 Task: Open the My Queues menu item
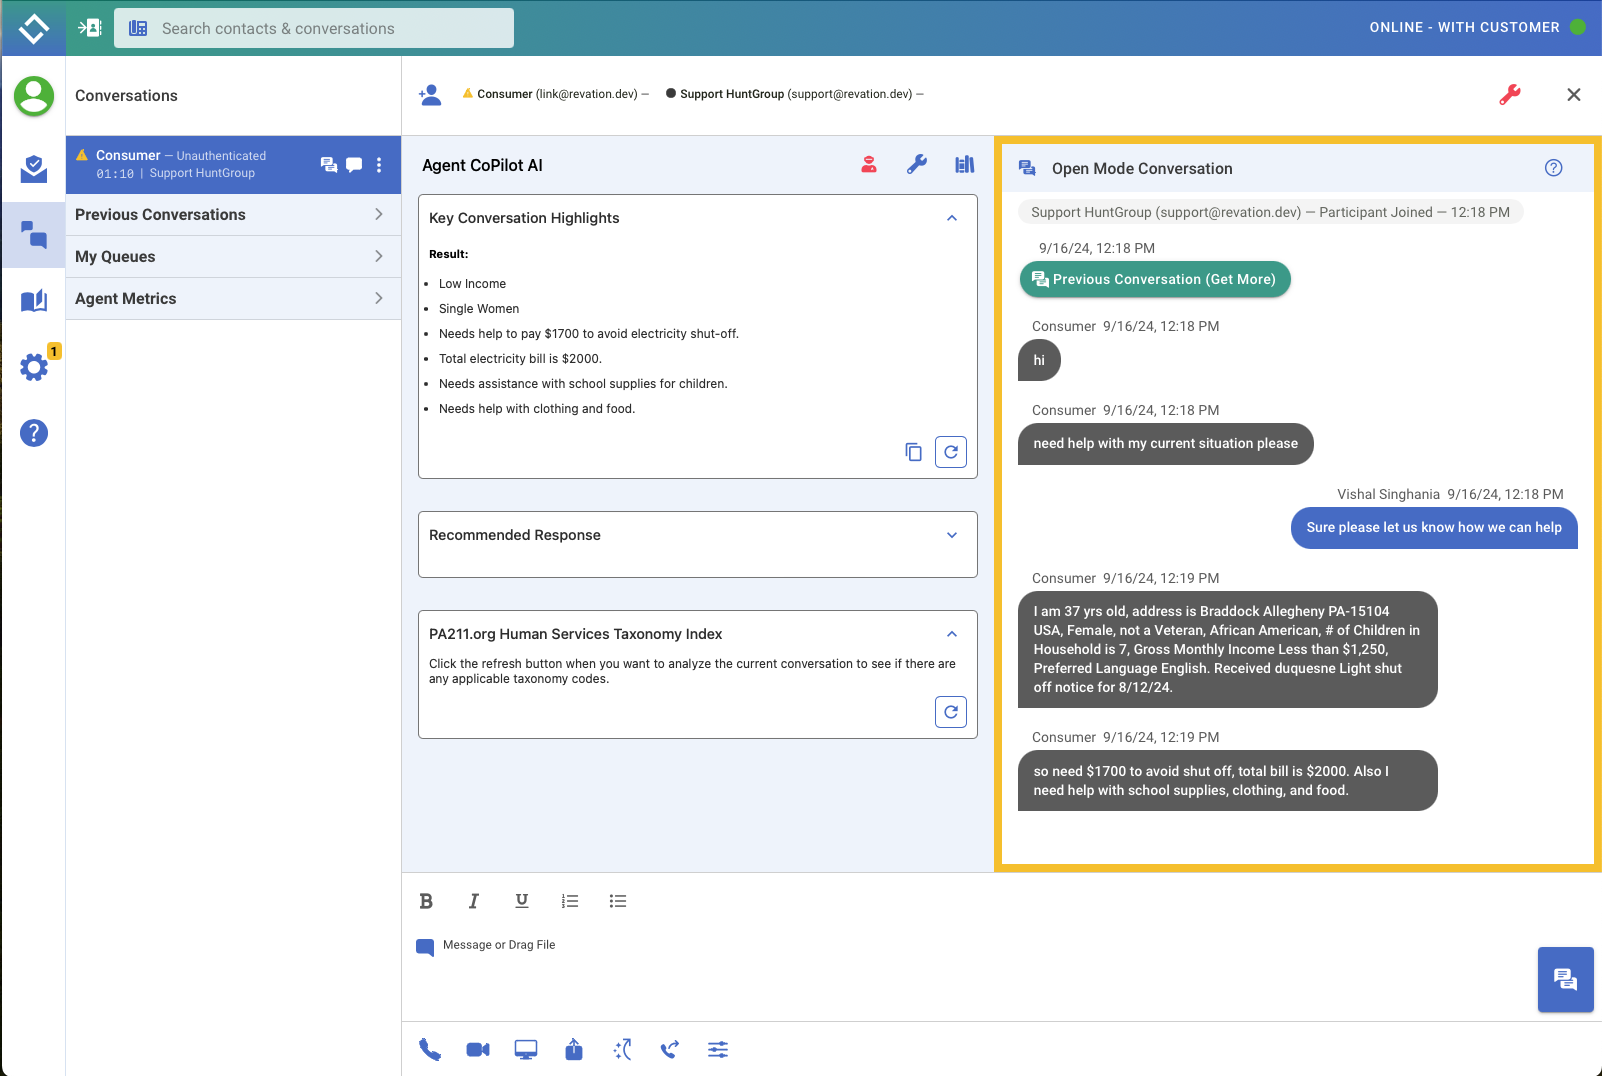tap(233, 257)
